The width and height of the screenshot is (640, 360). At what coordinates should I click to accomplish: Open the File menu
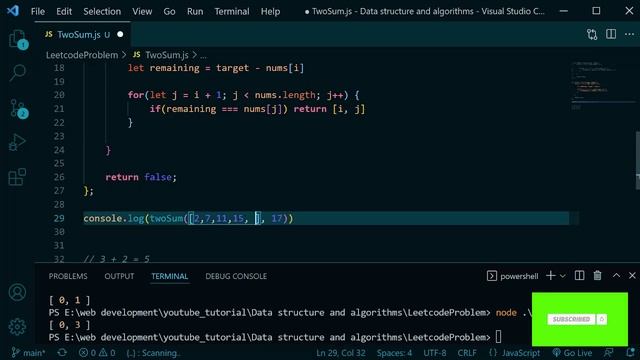tap(38, 11)
